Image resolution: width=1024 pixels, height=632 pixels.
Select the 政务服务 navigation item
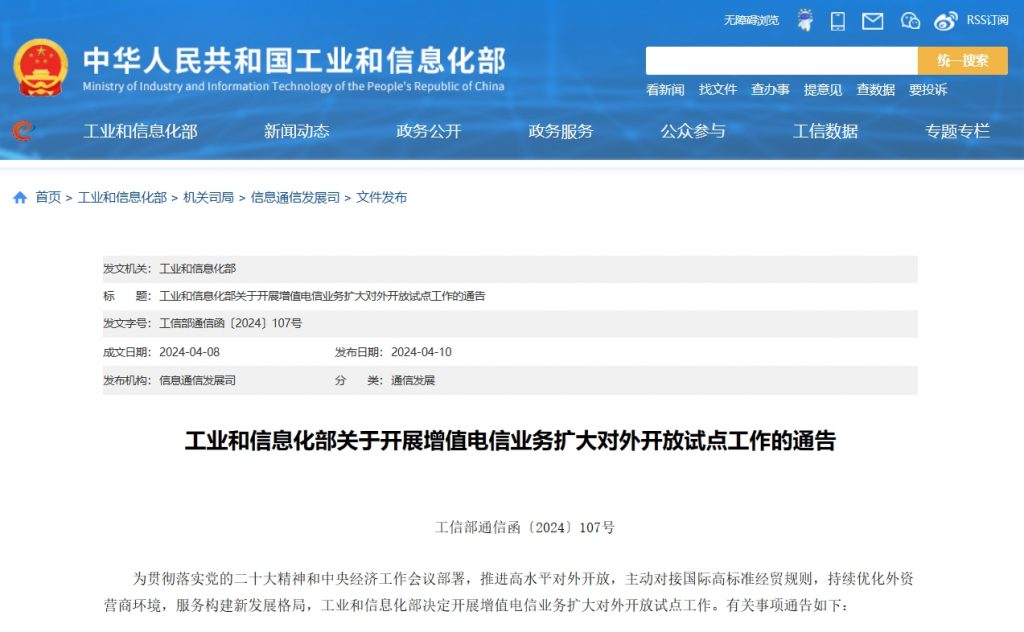click(x=561, y=131)
